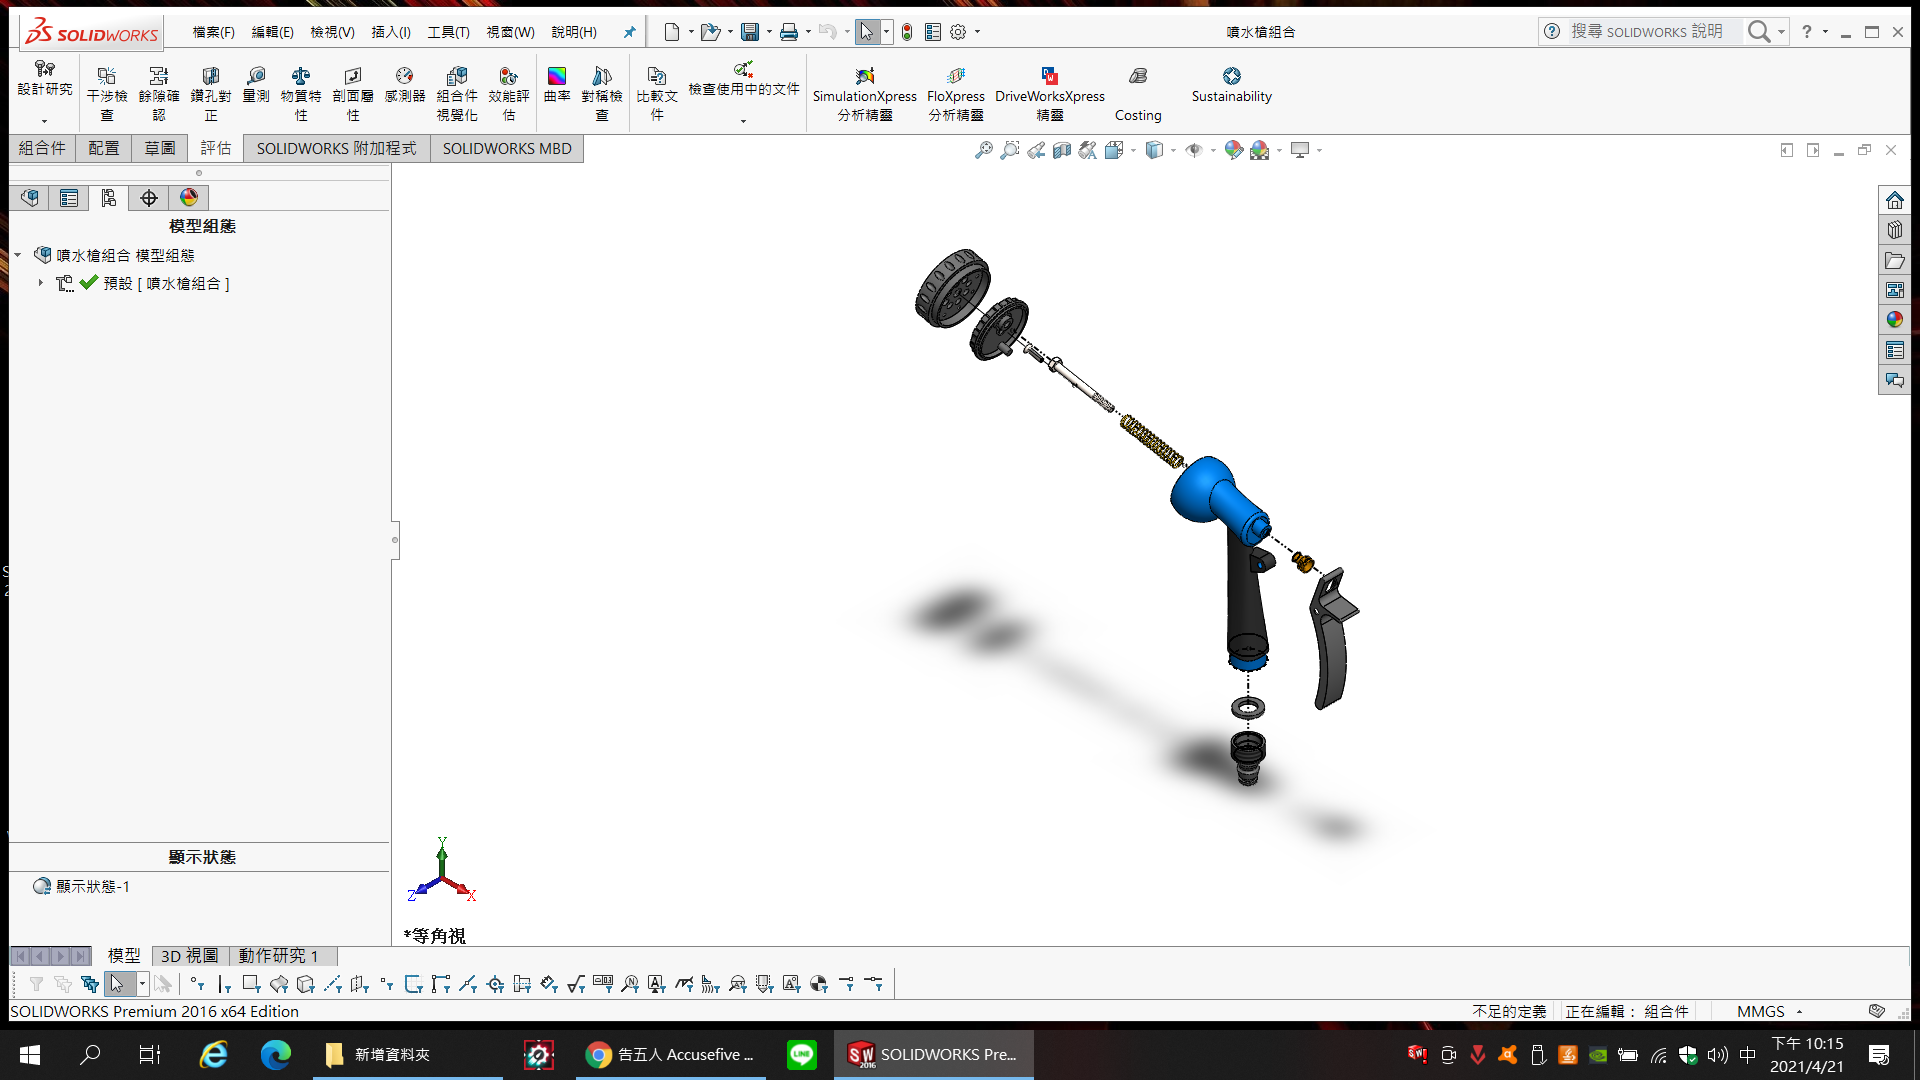Switch to SOLIDWORKS 附加程式 Add-ins tab

coord(336,148)
